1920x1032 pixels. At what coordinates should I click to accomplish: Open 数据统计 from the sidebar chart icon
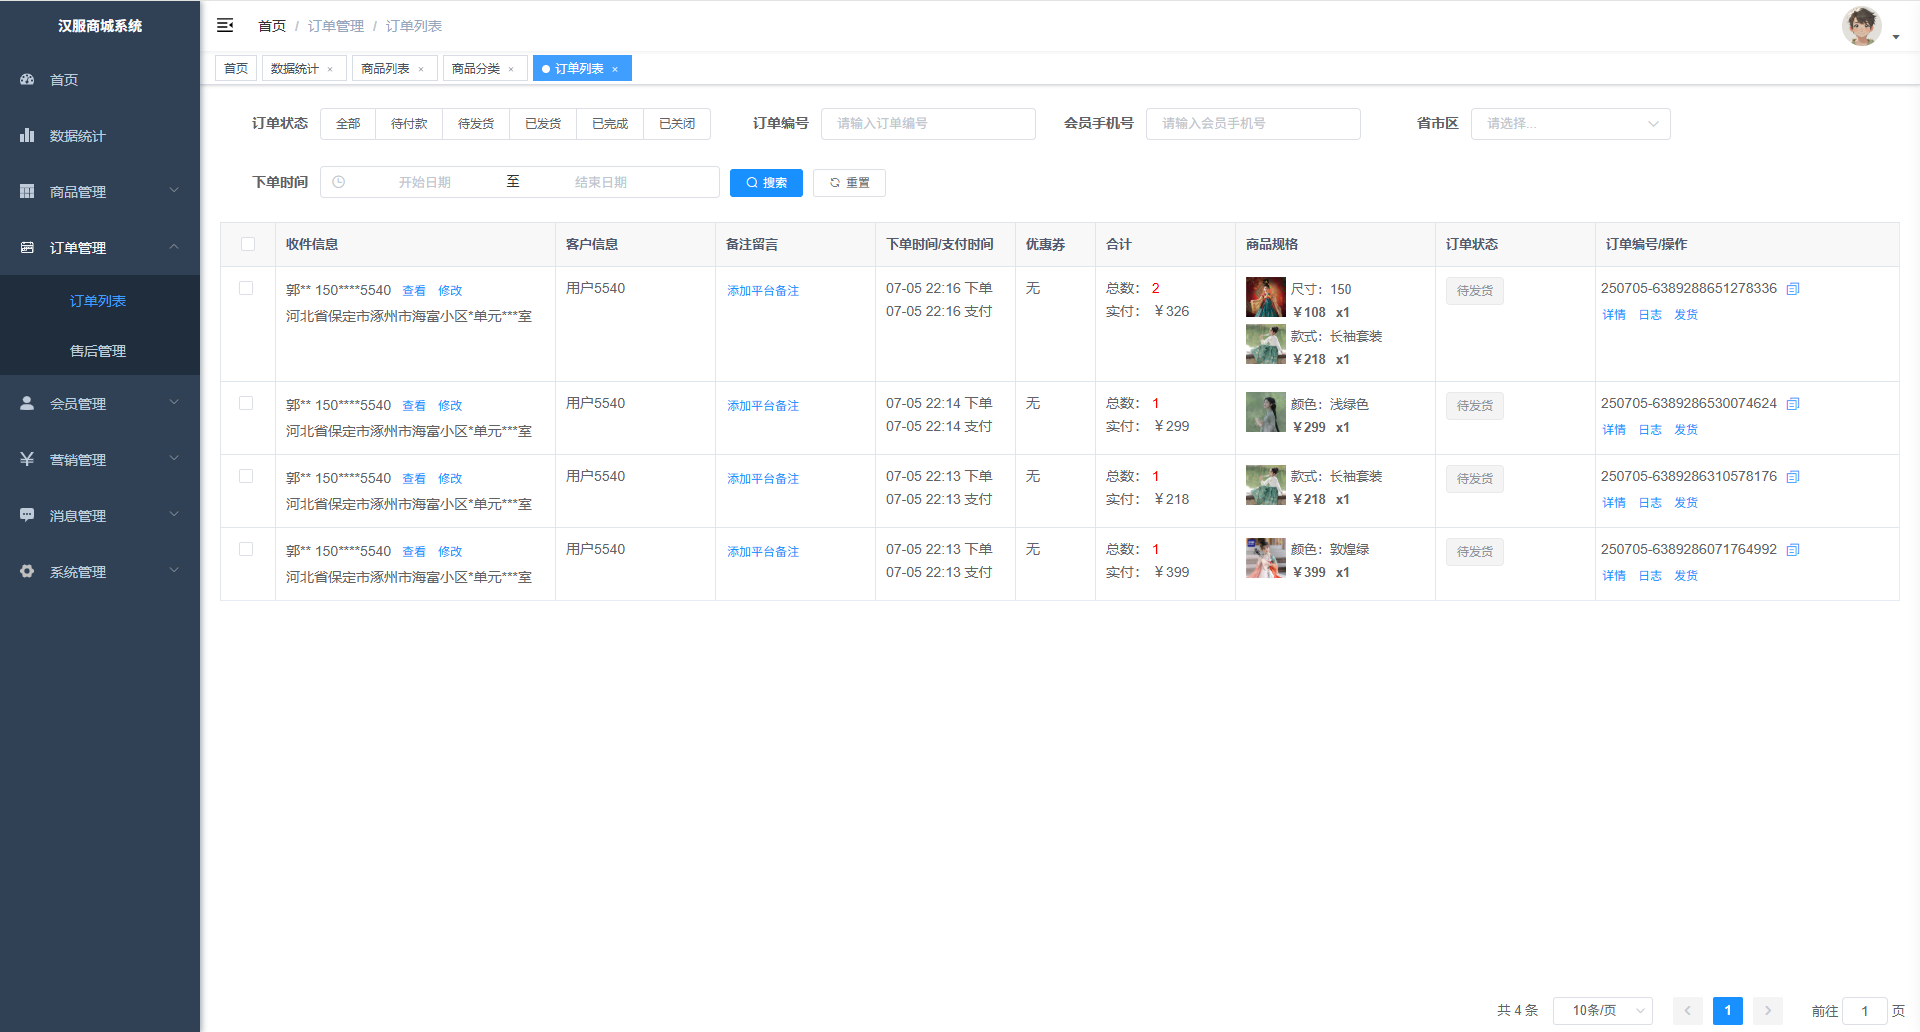[27, 135]
